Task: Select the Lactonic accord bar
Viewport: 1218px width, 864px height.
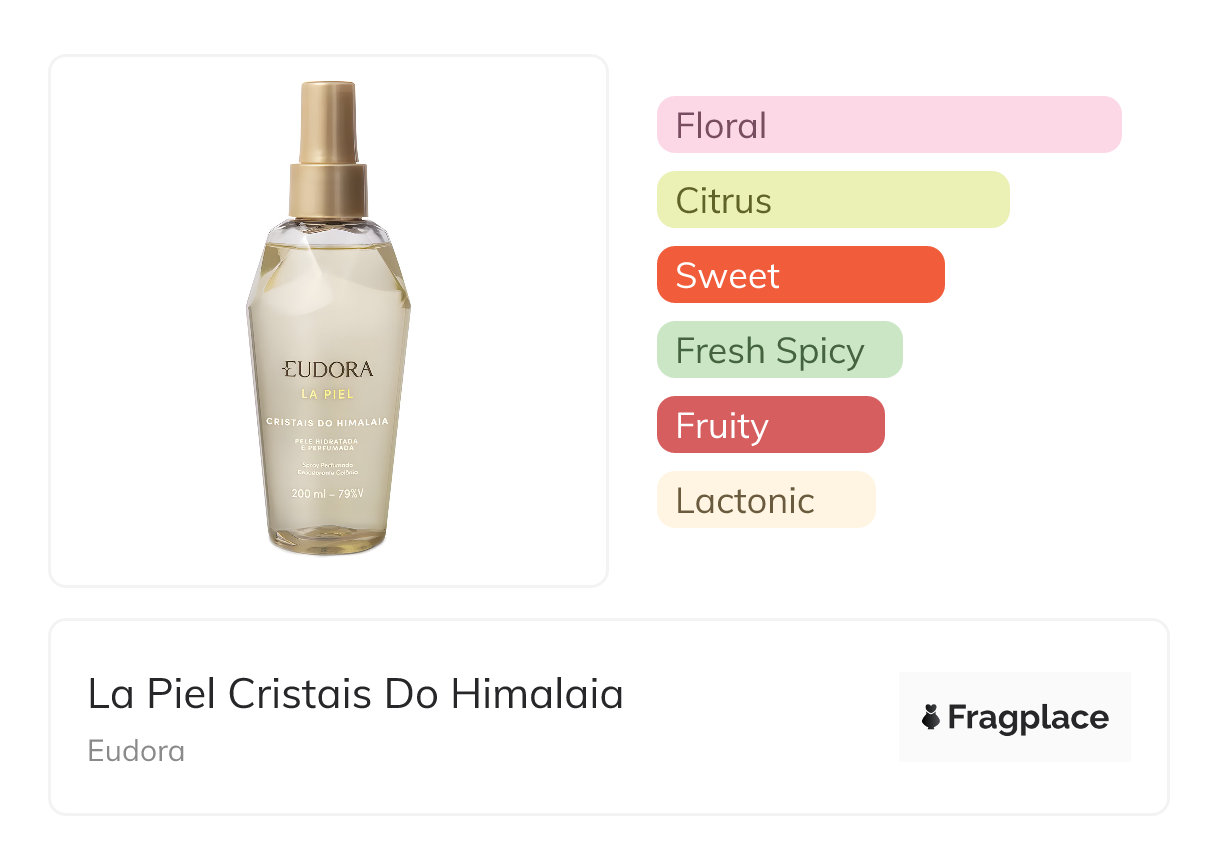Action: point(765,500)
